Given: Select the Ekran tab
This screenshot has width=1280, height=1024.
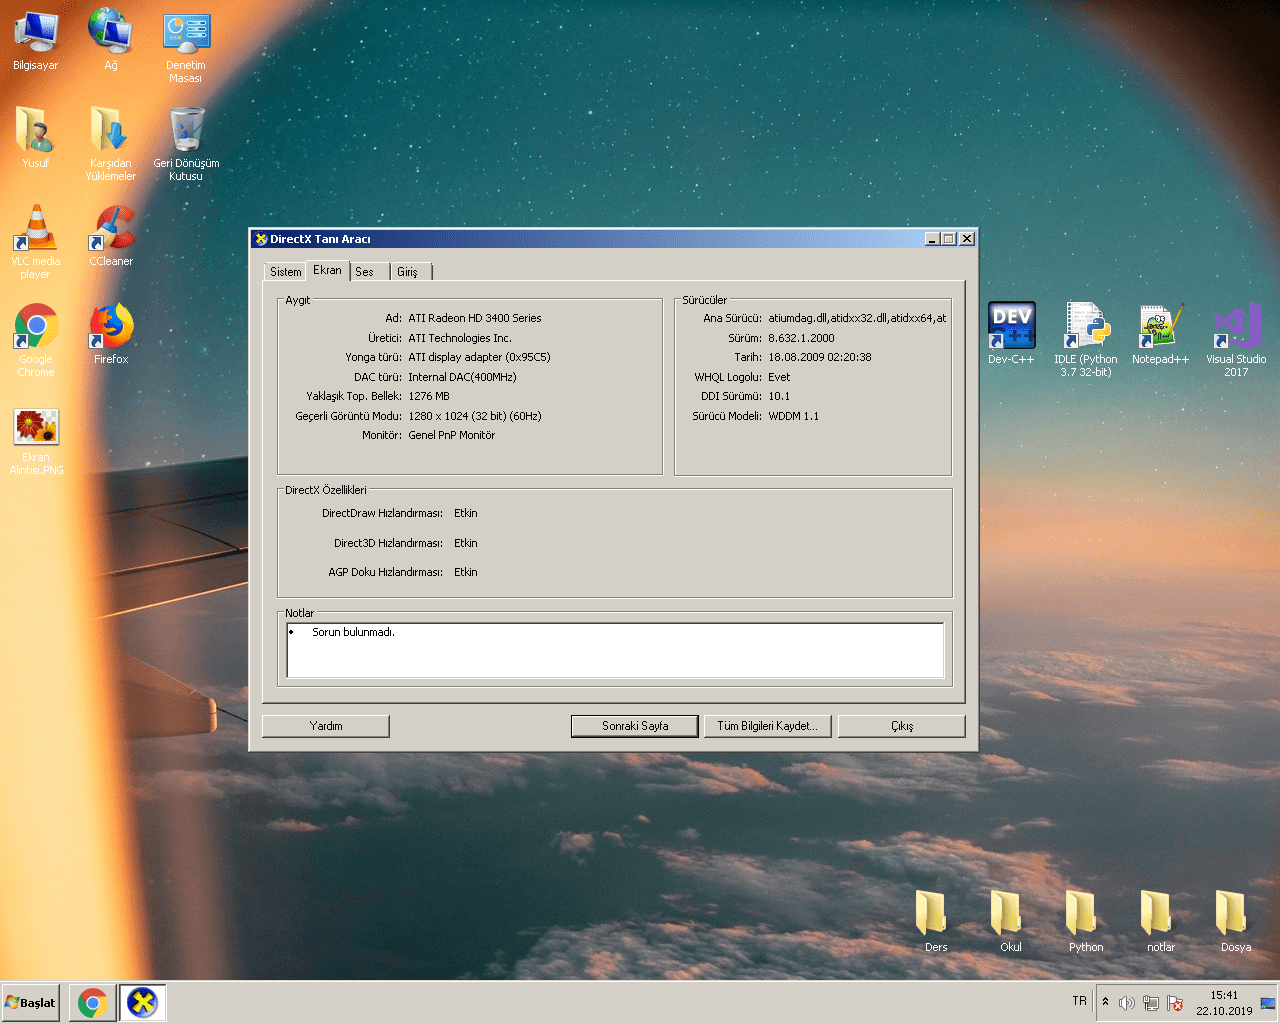Looking at the screenshot, I should coord(327,270).
